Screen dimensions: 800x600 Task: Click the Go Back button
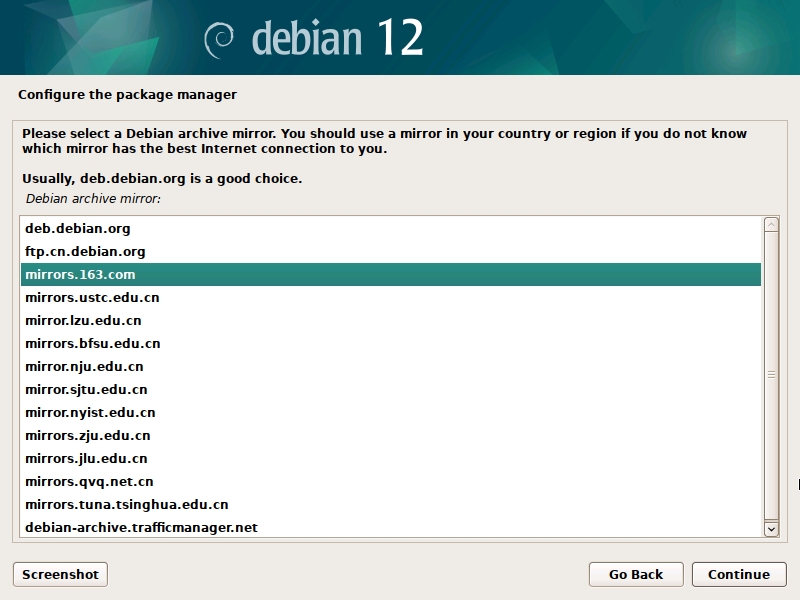[636, 574]
